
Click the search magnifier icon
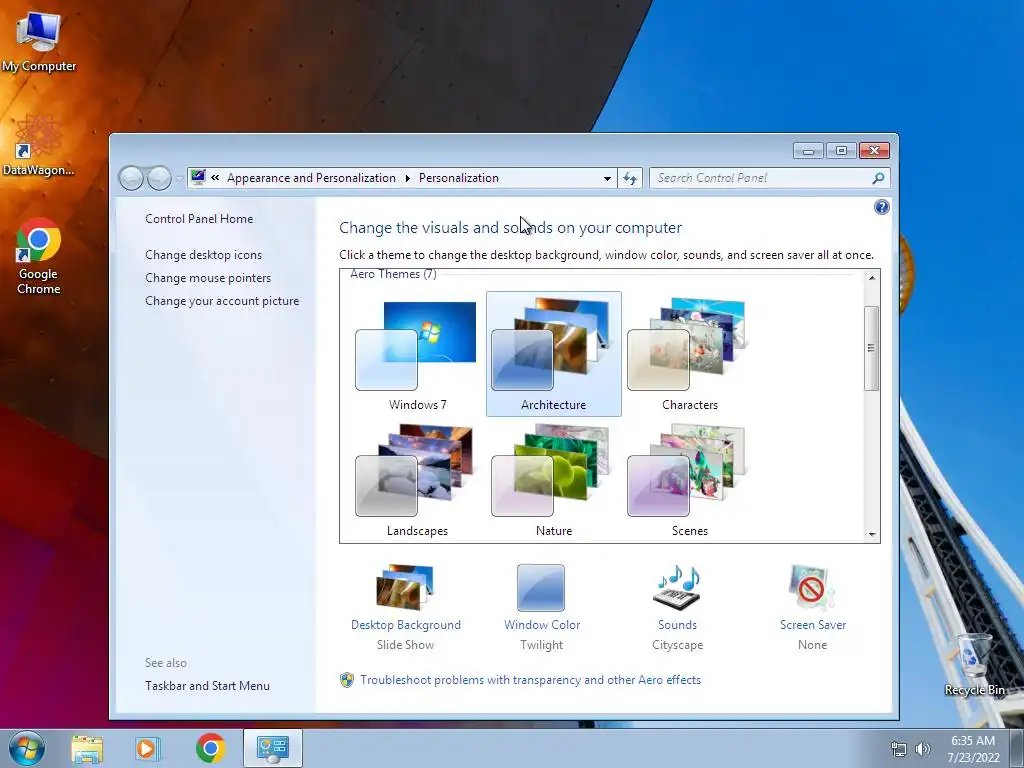coord(878,178)
